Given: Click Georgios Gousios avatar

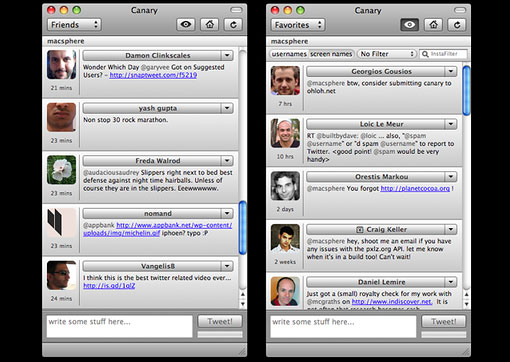Looking at the screenshot, I should (285, 81).
